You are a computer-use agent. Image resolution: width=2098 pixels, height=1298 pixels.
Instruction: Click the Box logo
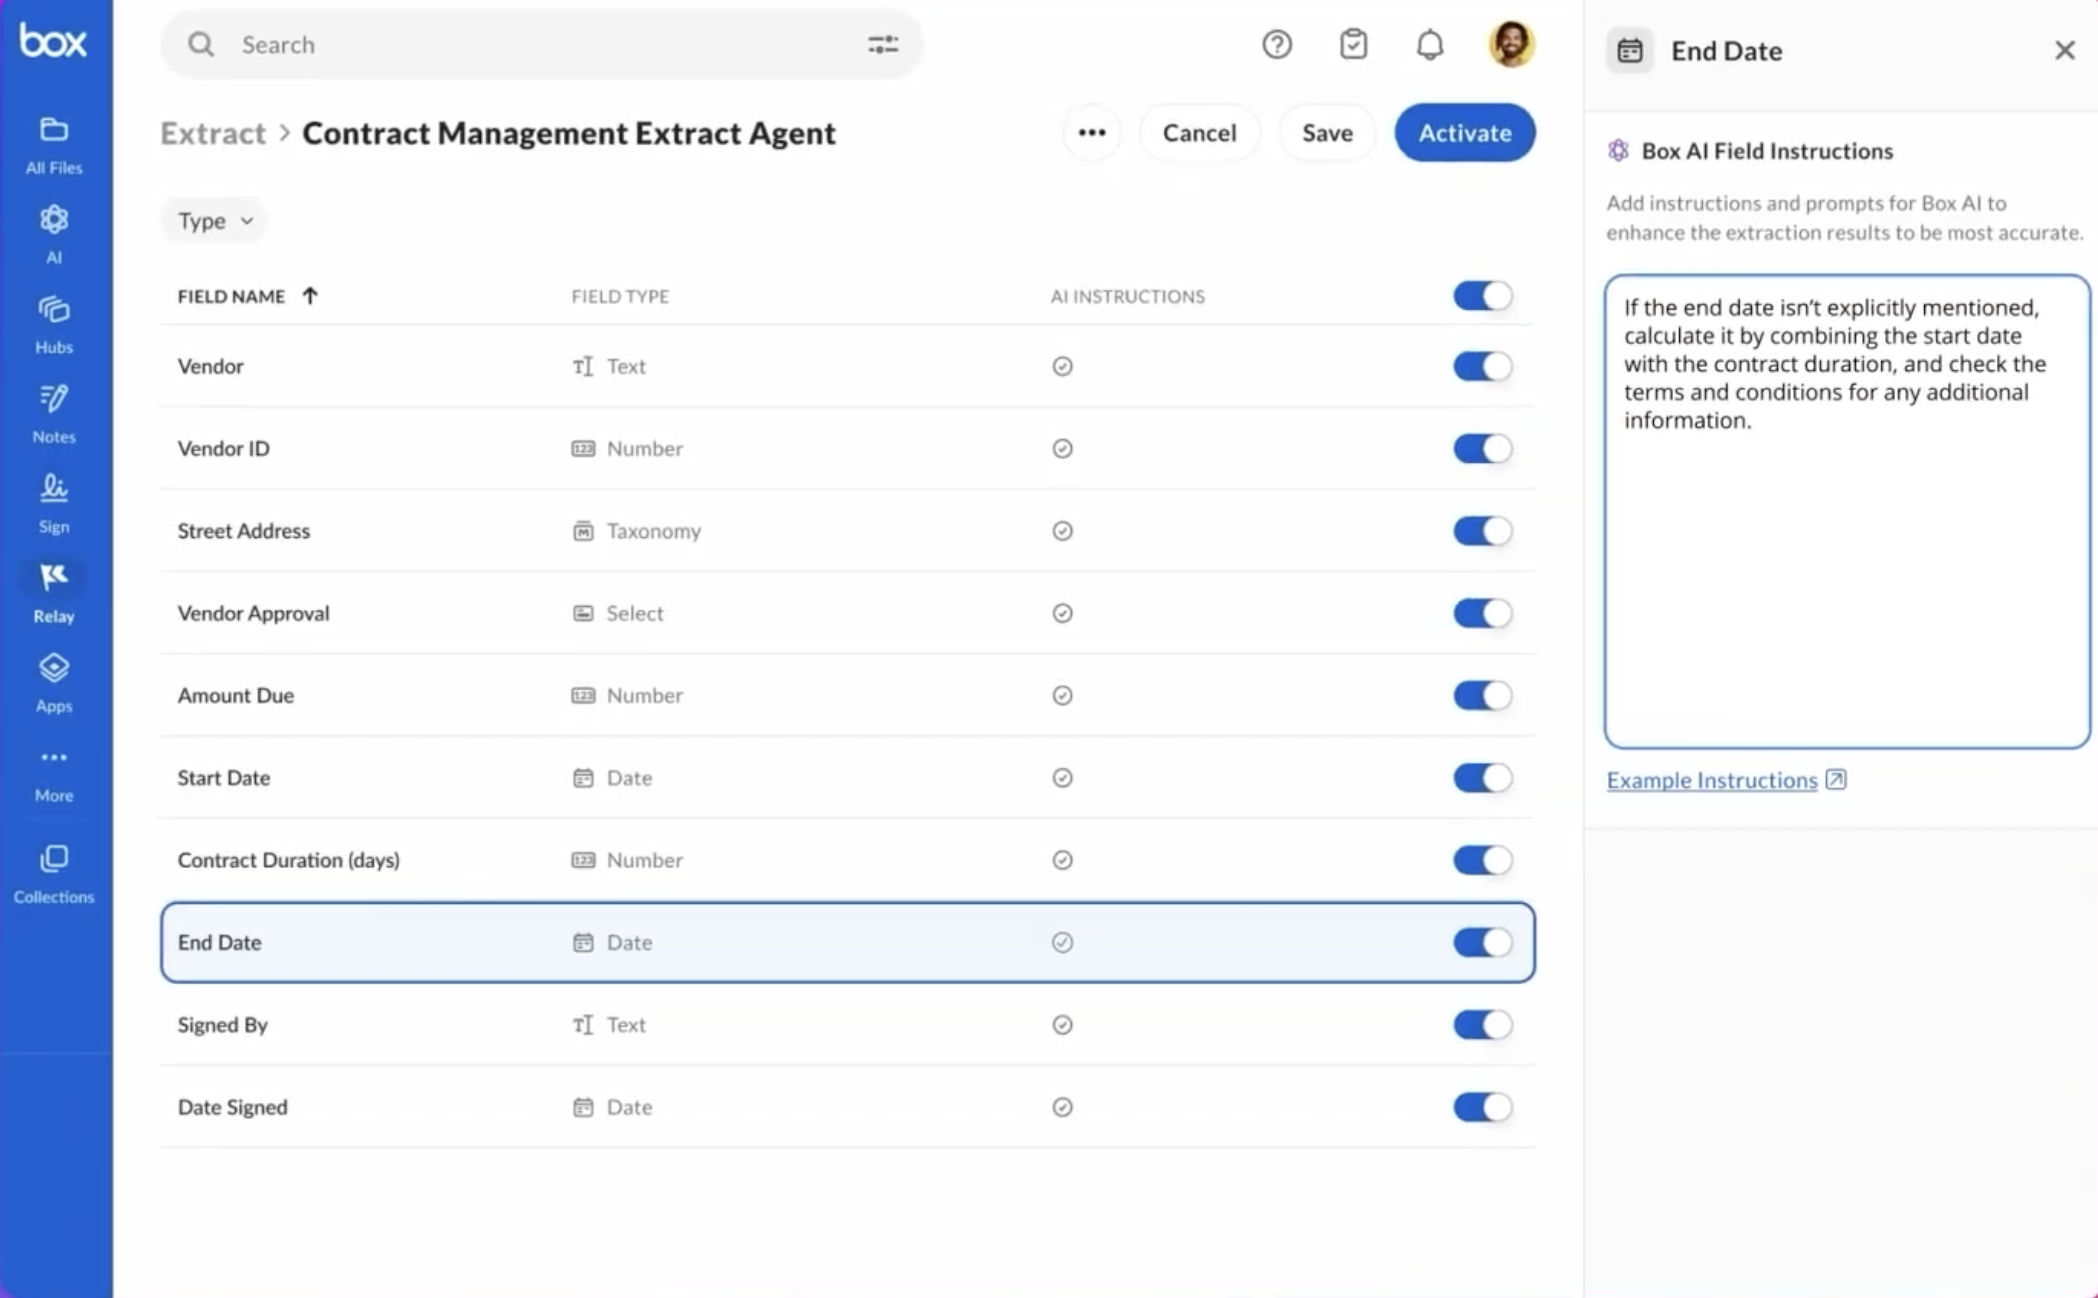53,41
